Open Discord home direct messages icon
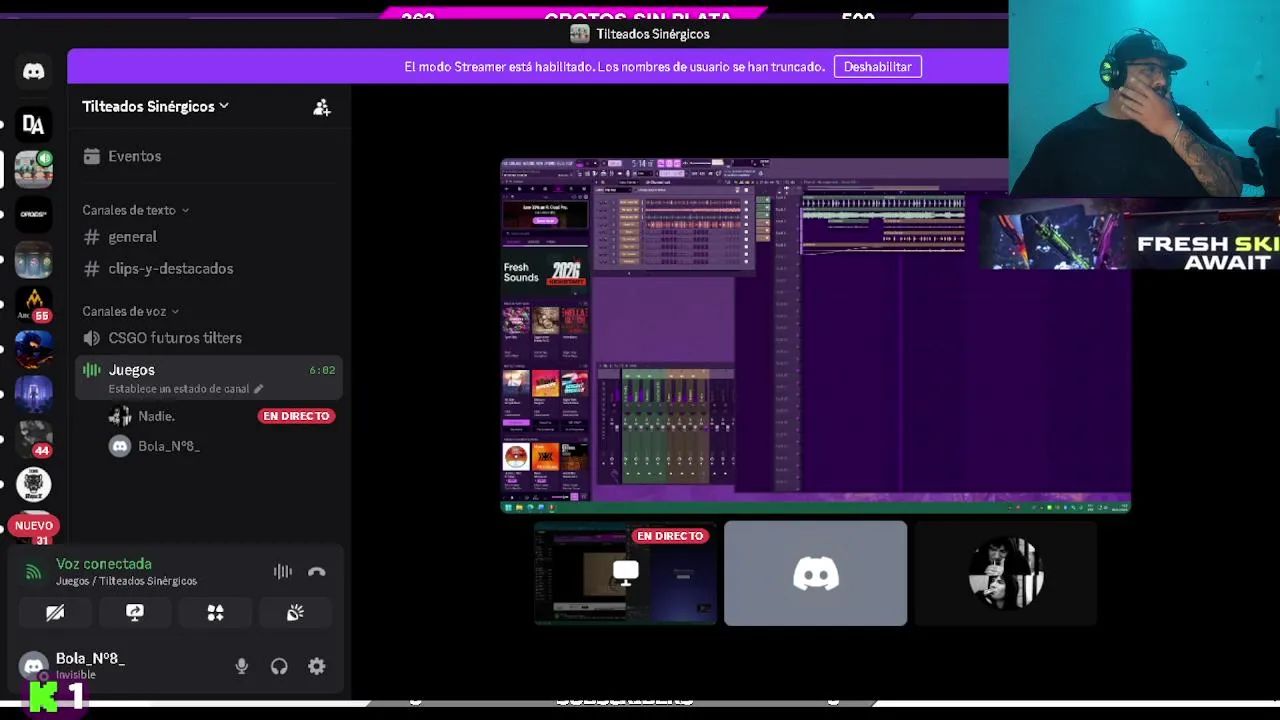Viewport: 1280px width, 720px height. click(34, 71)
